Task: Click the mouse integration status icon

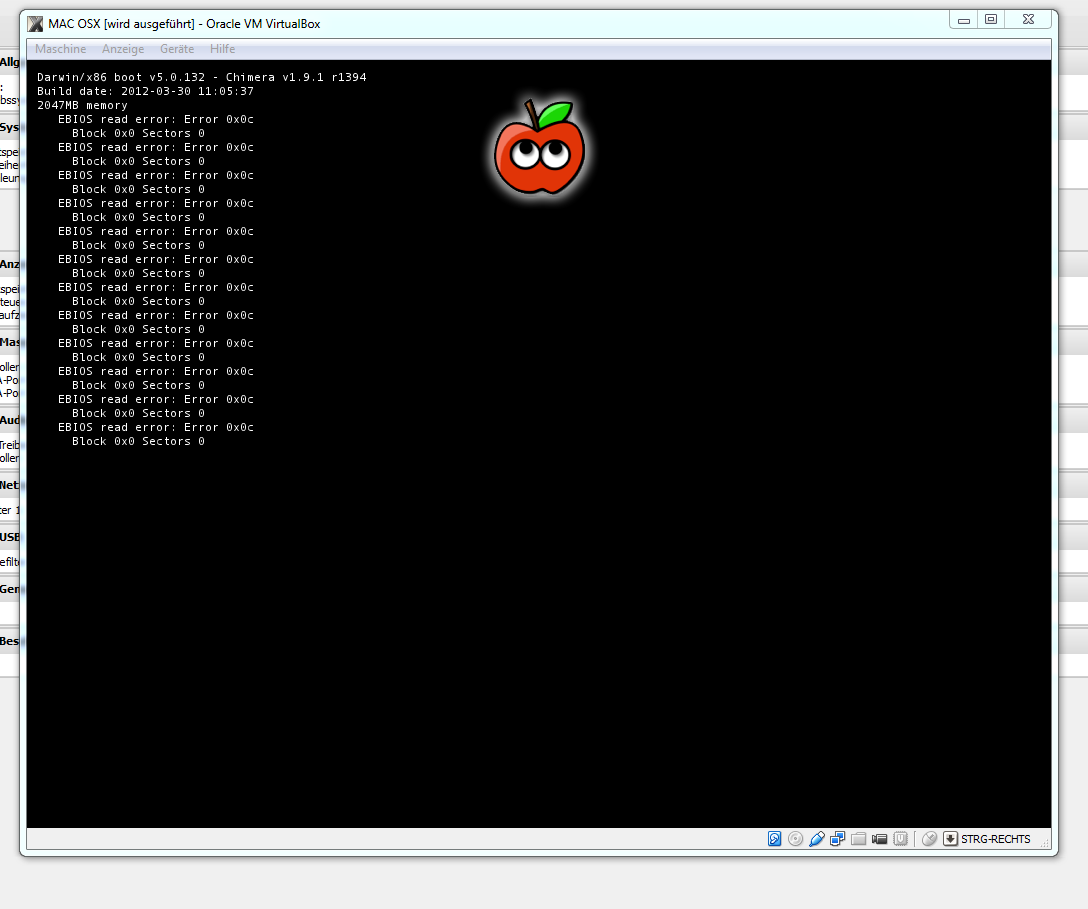Action: 929,839
